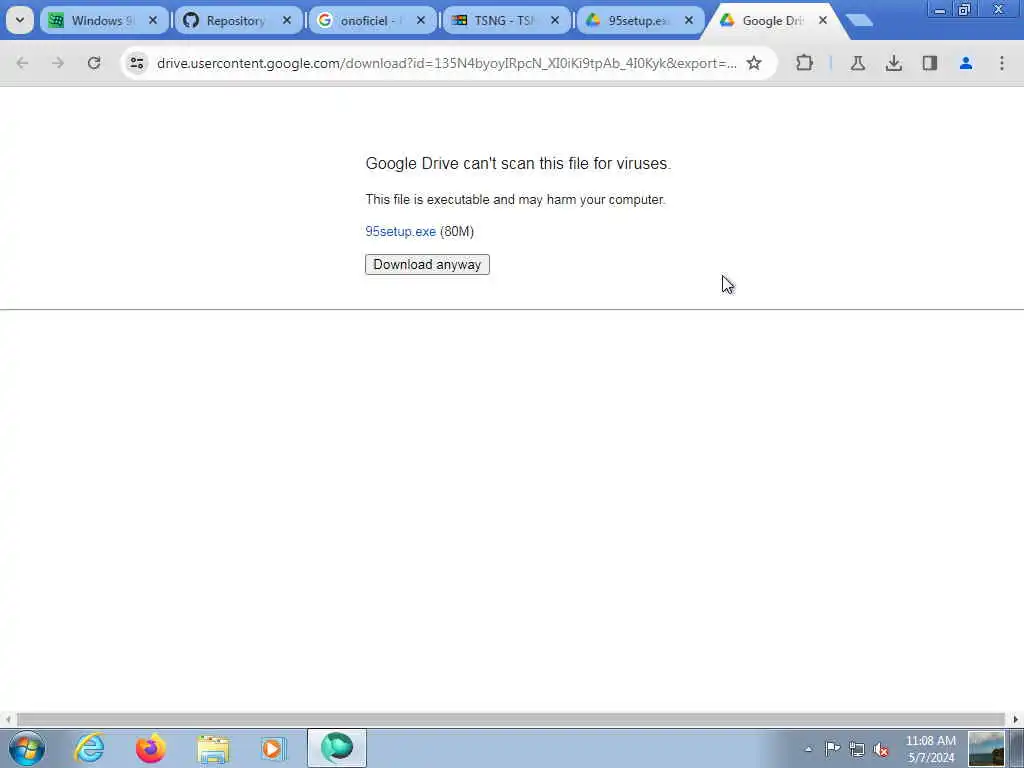Image resolution: width=1024 pixels, height=768 pixels.
Task: Click the address bar URL
Action: coord(447,63)
